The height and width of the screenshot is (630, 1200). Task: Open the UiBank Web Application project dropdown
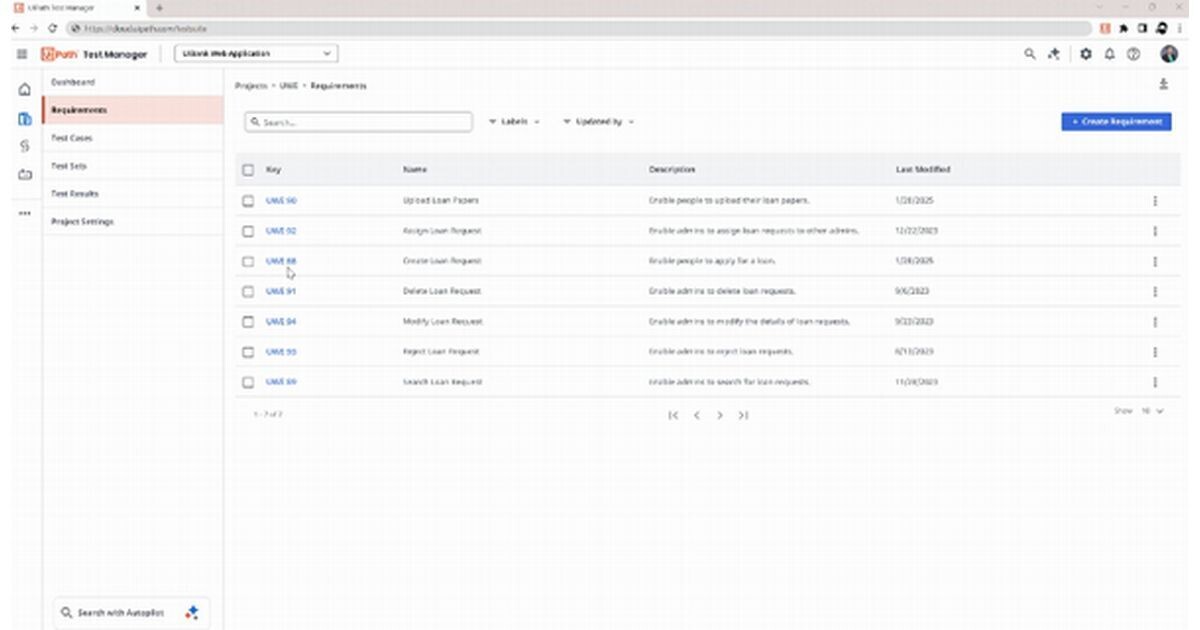257,54
